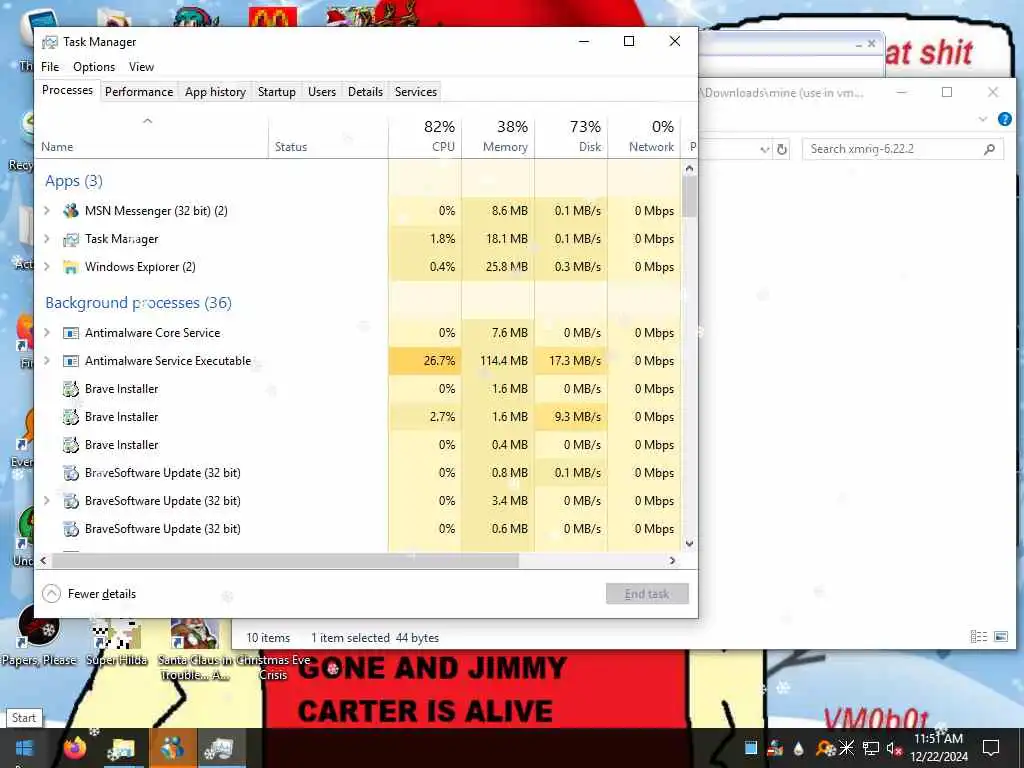Switch to the Performance tab

(139, 91)
